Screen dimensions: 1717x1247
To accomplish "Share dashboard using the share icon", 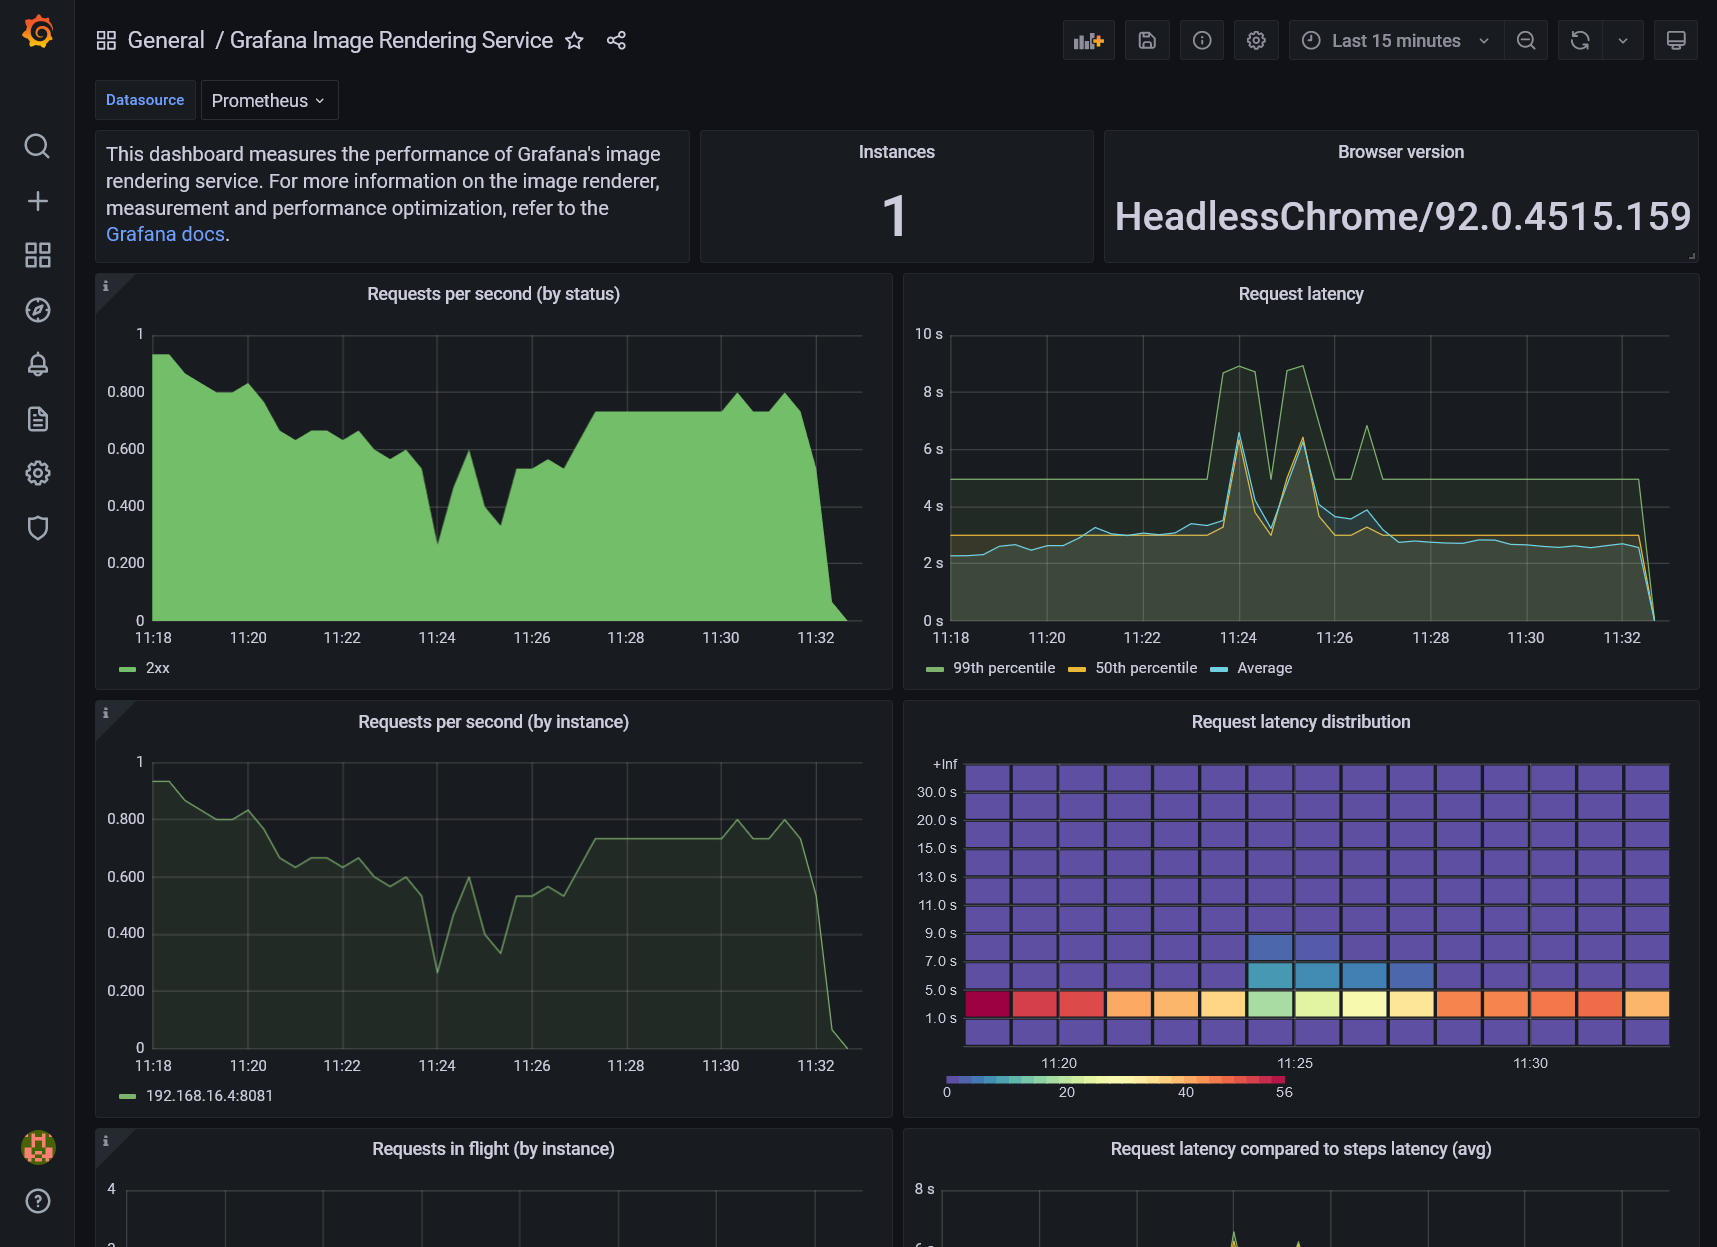I will click(616, 41).
